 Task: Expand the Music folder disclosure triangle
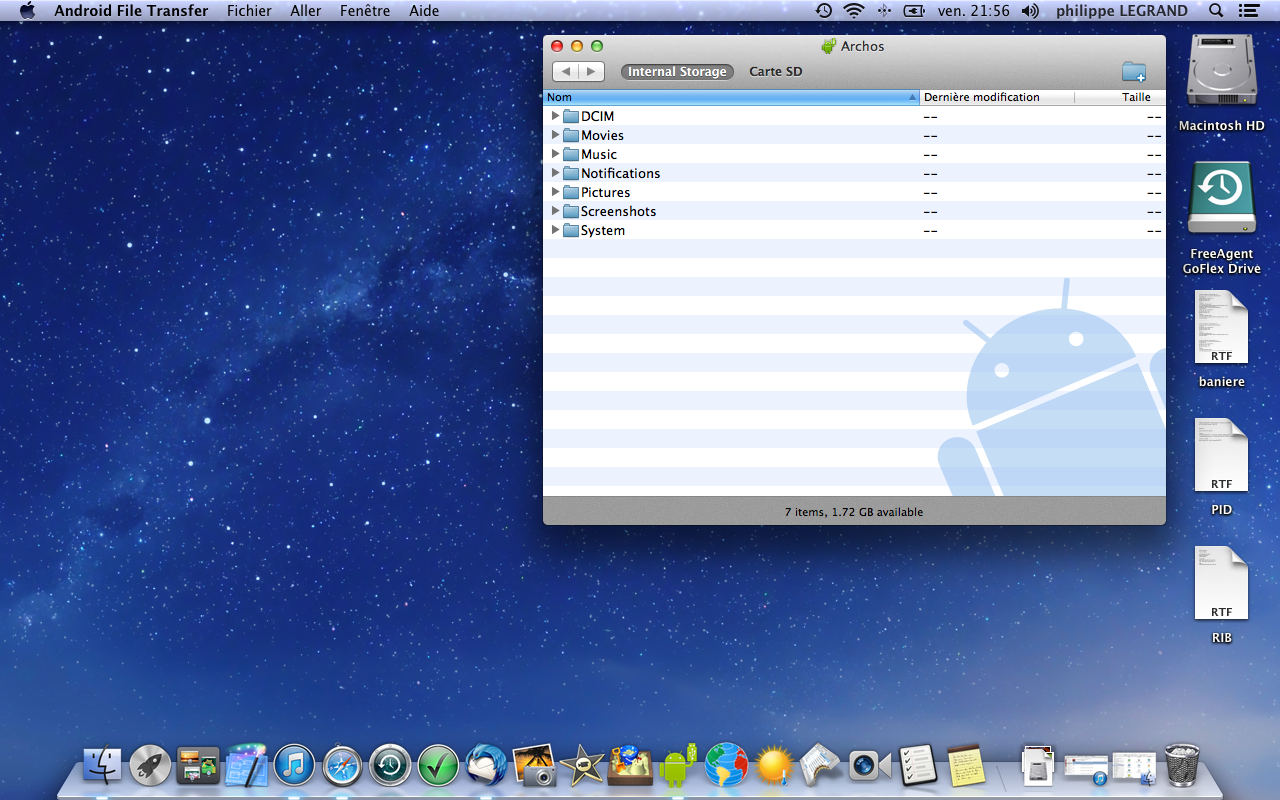click(556, 154)
